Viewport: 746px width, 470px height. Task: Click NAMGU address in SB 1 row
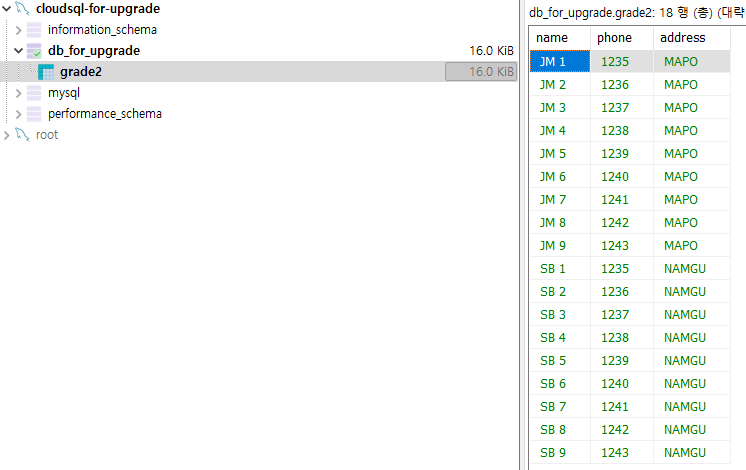(692, 268)
